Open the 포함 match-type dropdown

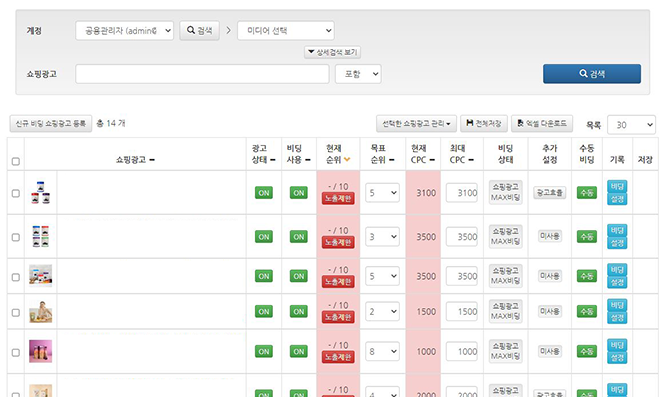(358, 74)
